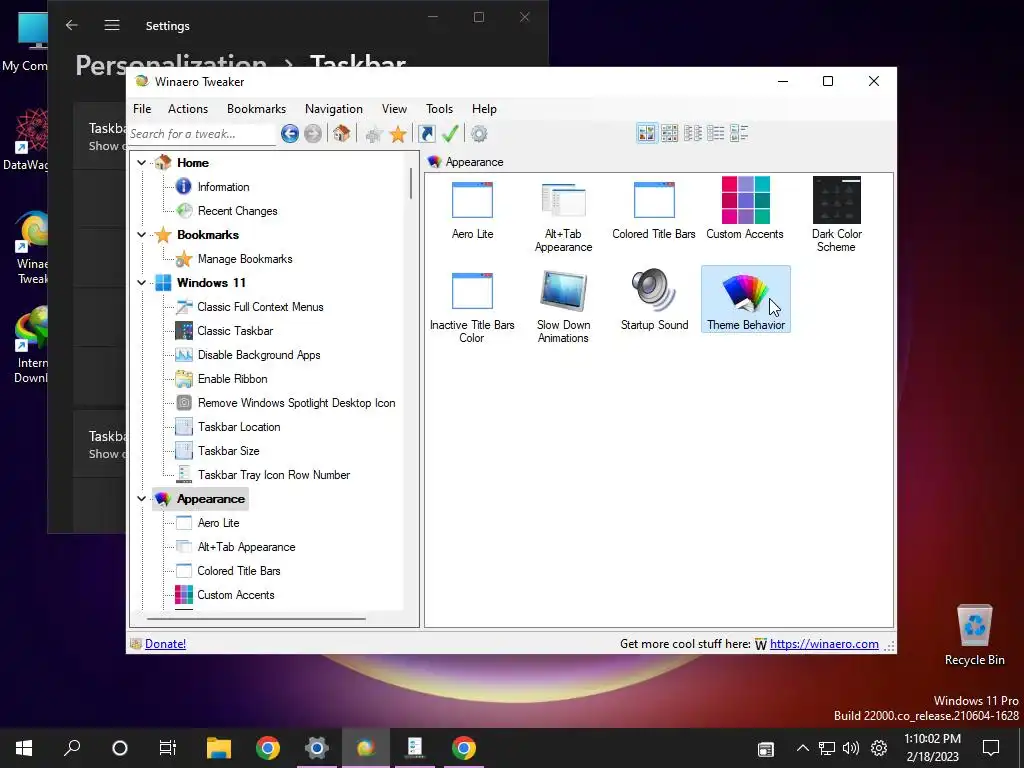Select Aero Lite in the tree

point(218,523)
